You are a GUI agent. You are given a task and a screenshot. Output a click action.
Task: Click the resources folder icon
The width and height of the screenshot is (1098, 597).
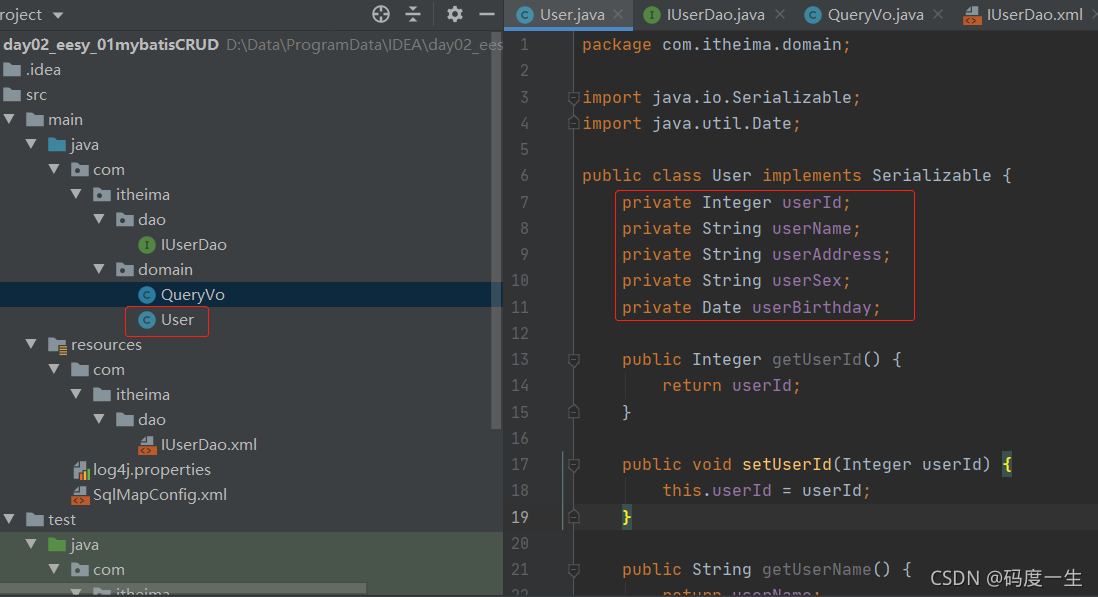(57, 345)
